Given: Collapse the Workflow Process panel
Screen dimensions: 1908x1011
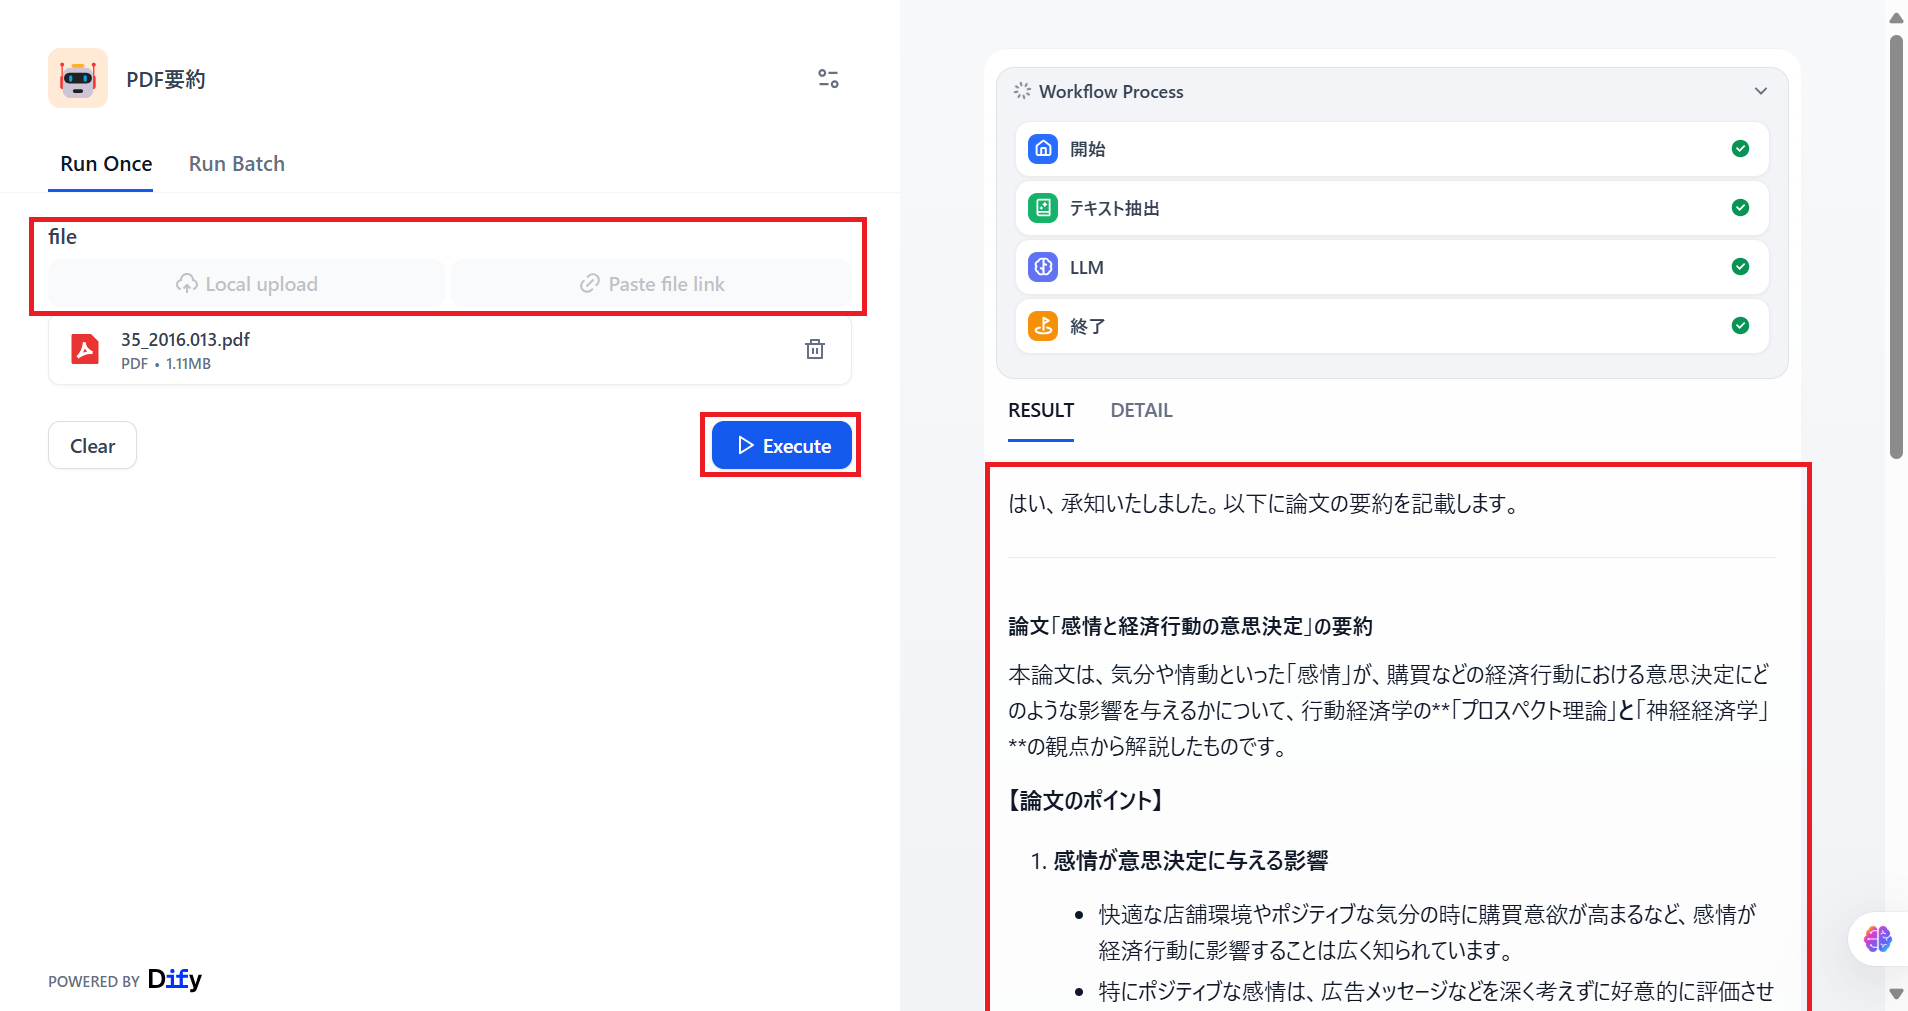Looking at the screenshot, I should point(1760,90).
